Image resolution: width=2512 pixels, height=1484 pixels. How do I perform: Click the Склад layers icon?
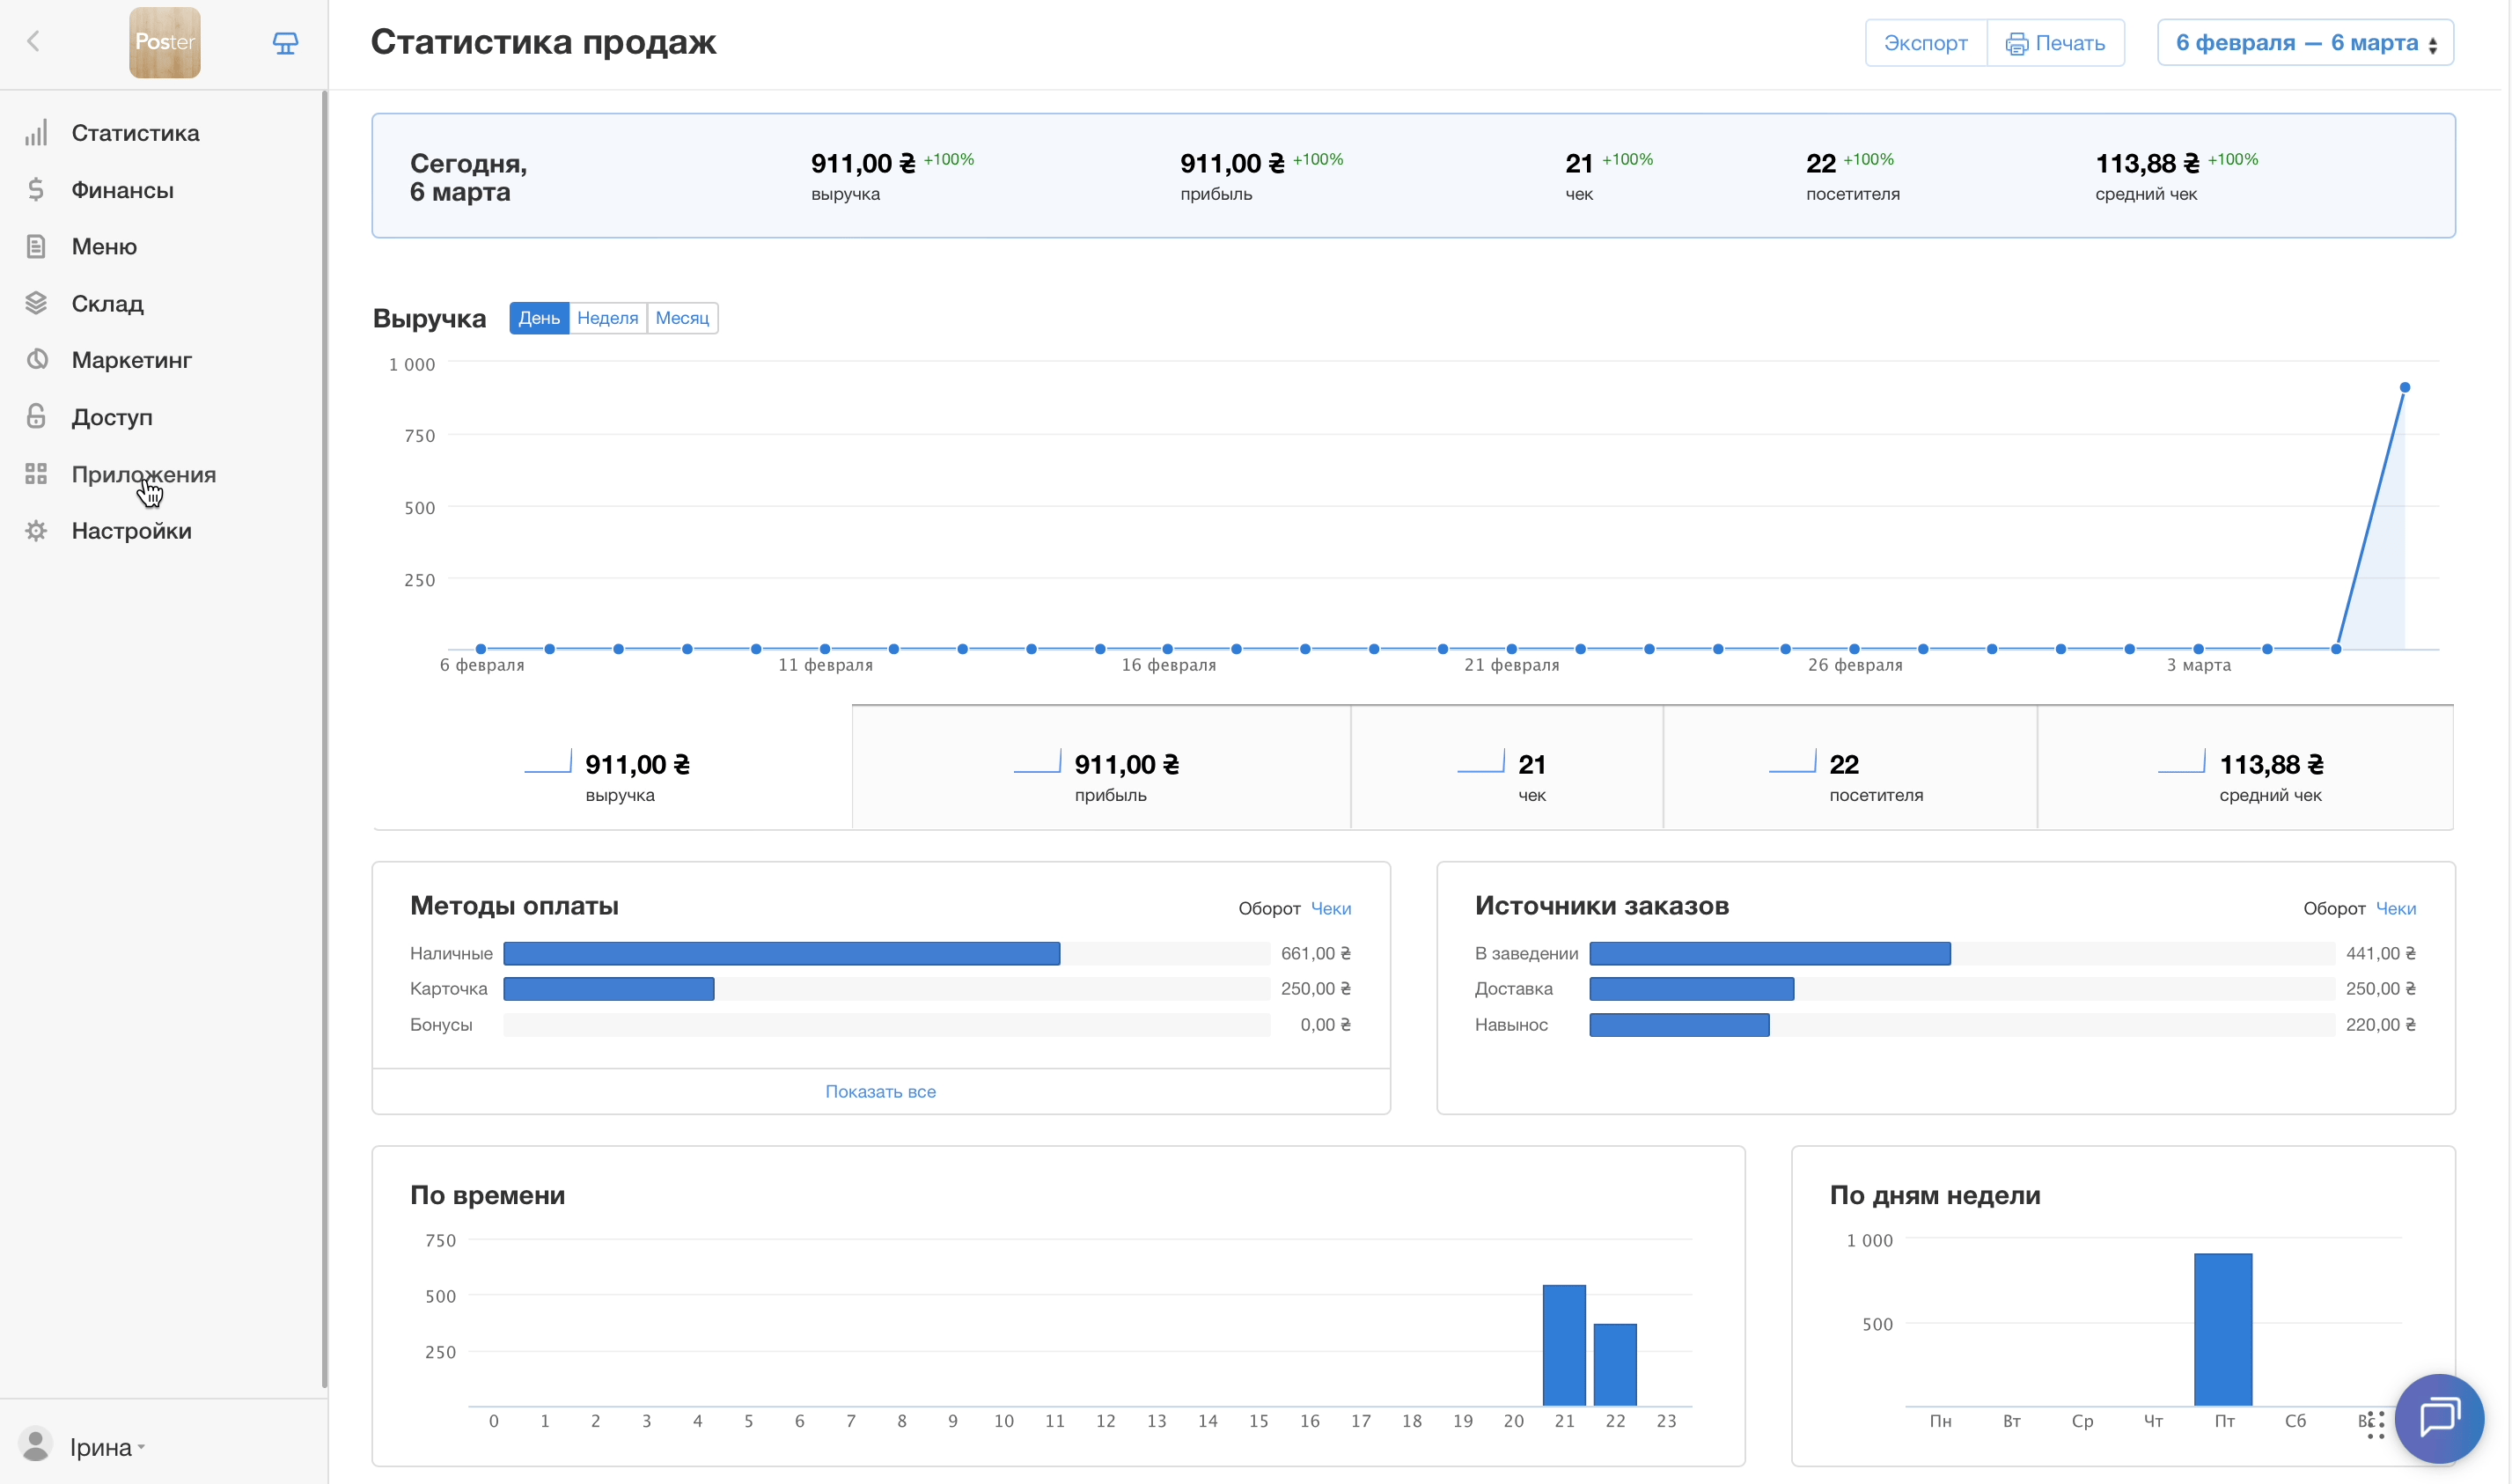click(x=36, y=303)
